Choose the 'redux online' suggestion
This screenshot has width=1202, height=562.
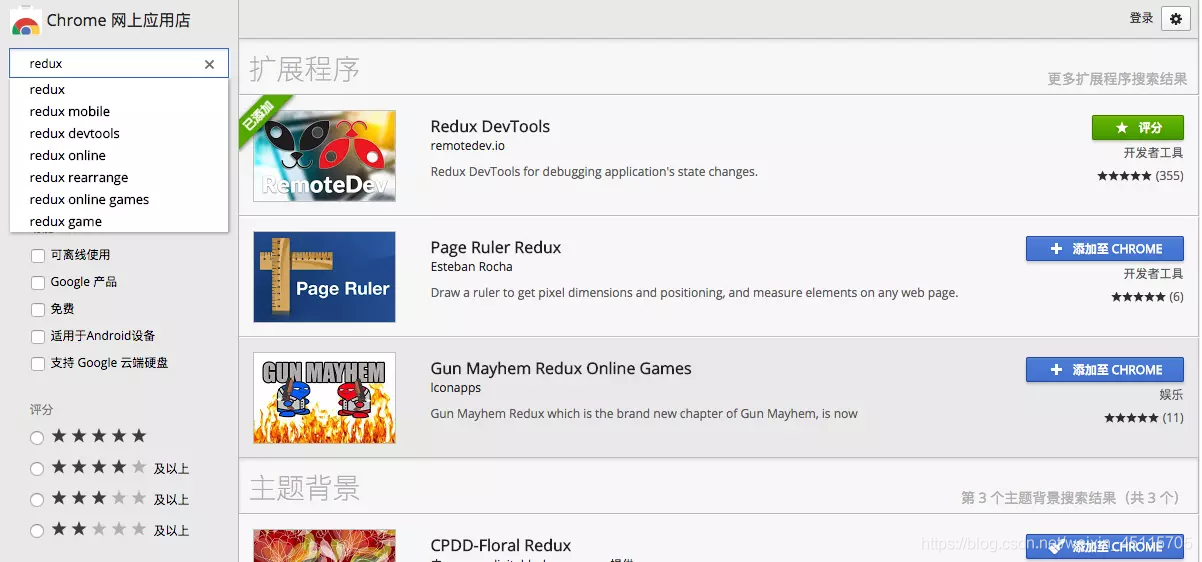[x=119, y=155]
